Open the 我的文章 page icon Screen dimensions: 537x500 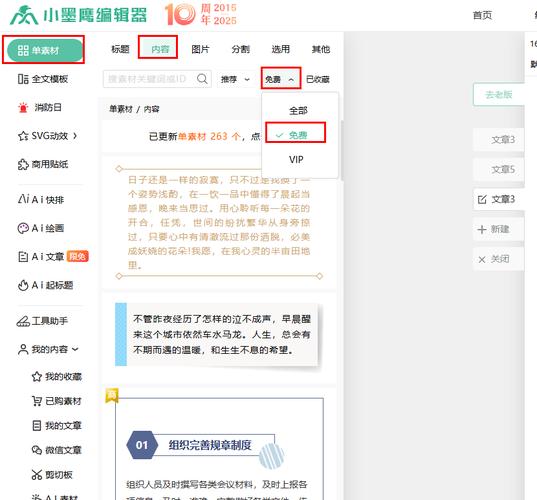[37, 426]
